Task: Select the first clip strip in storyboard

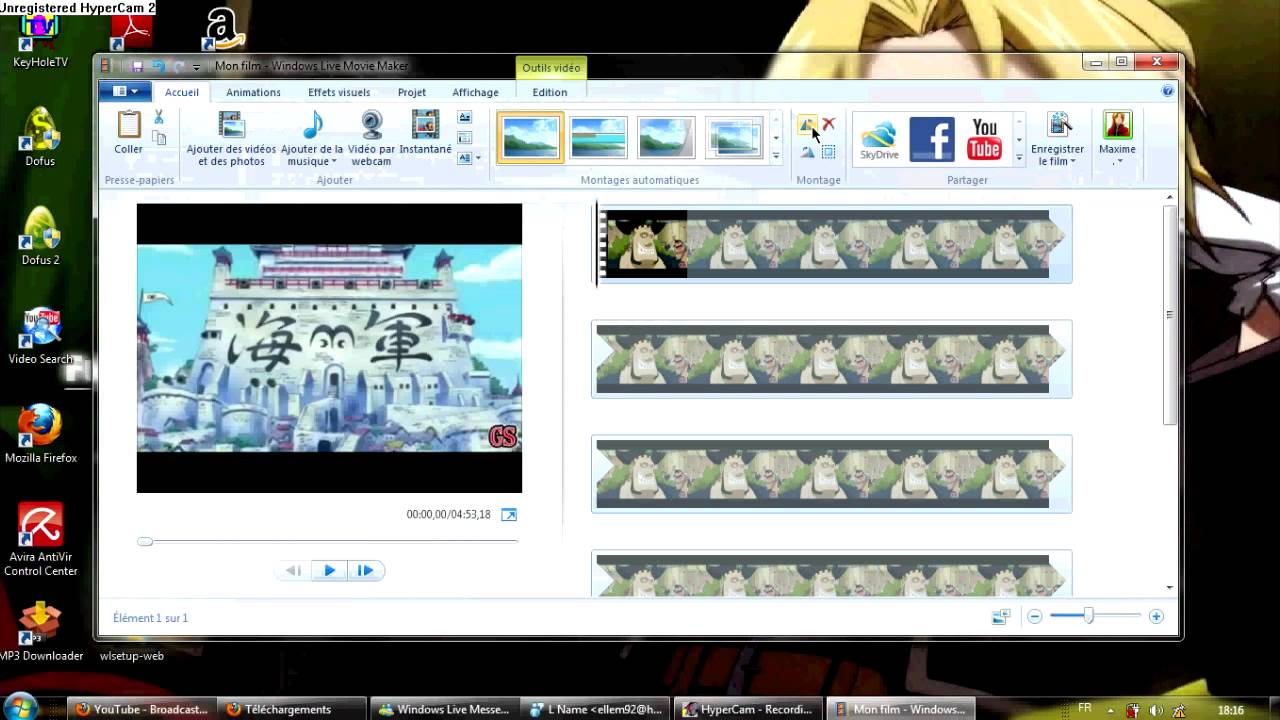Action: click(x=832, y=244)
